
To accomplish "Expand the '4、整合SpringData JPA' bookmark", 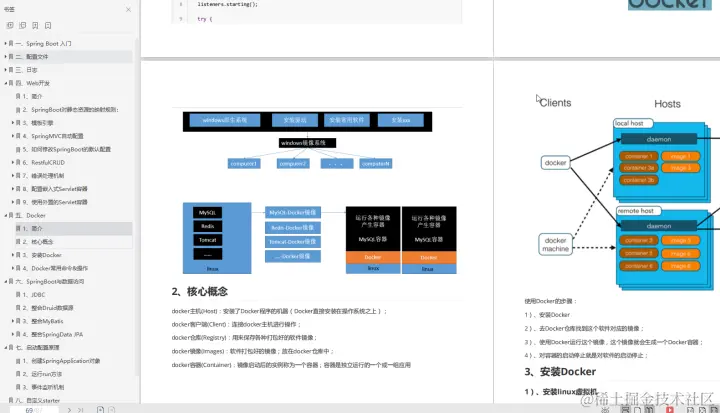I will click(12, 334).
